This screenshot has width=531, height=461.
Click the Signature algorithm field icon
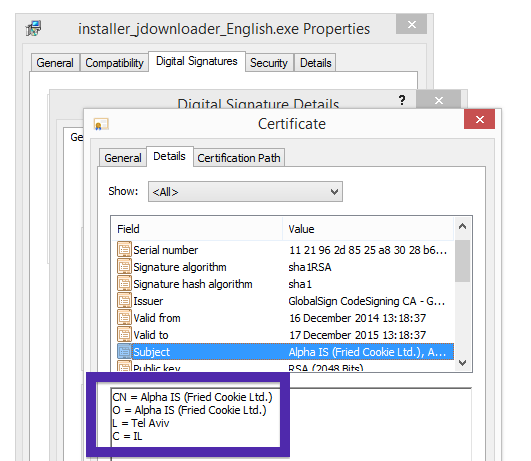coord(124,267)
